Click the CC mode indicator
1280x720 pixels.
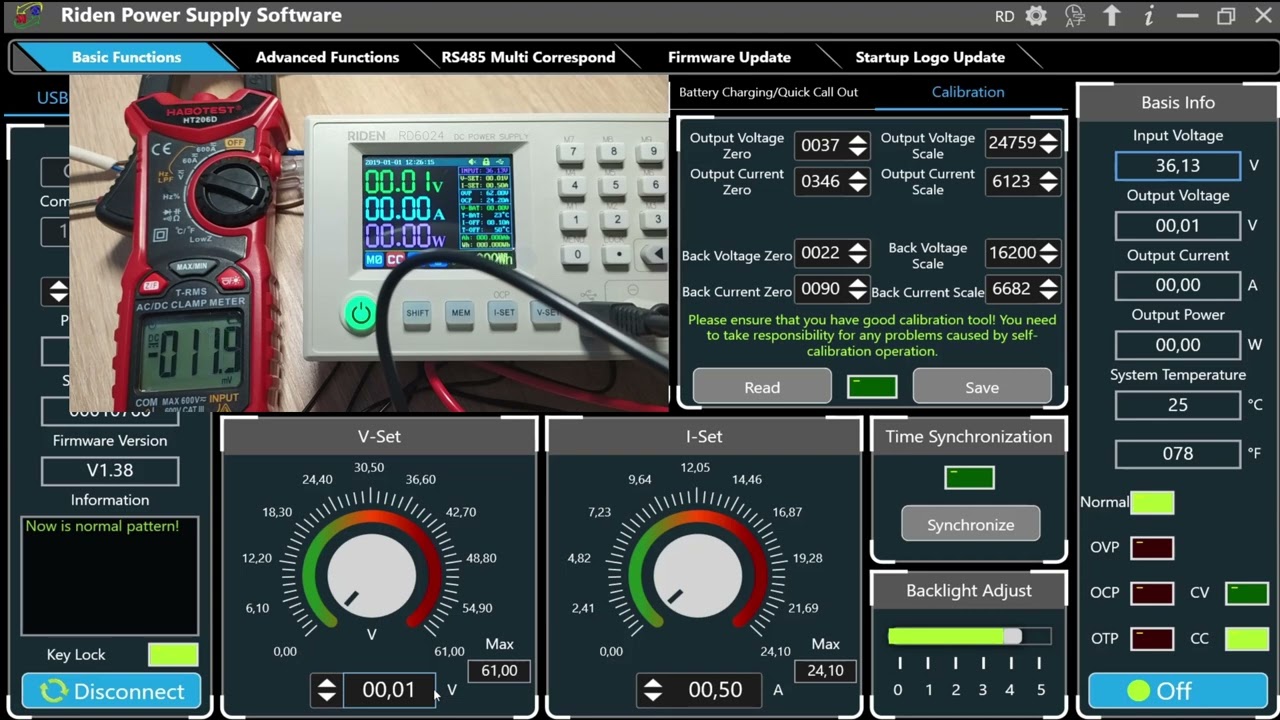(x=1247, y=638)
